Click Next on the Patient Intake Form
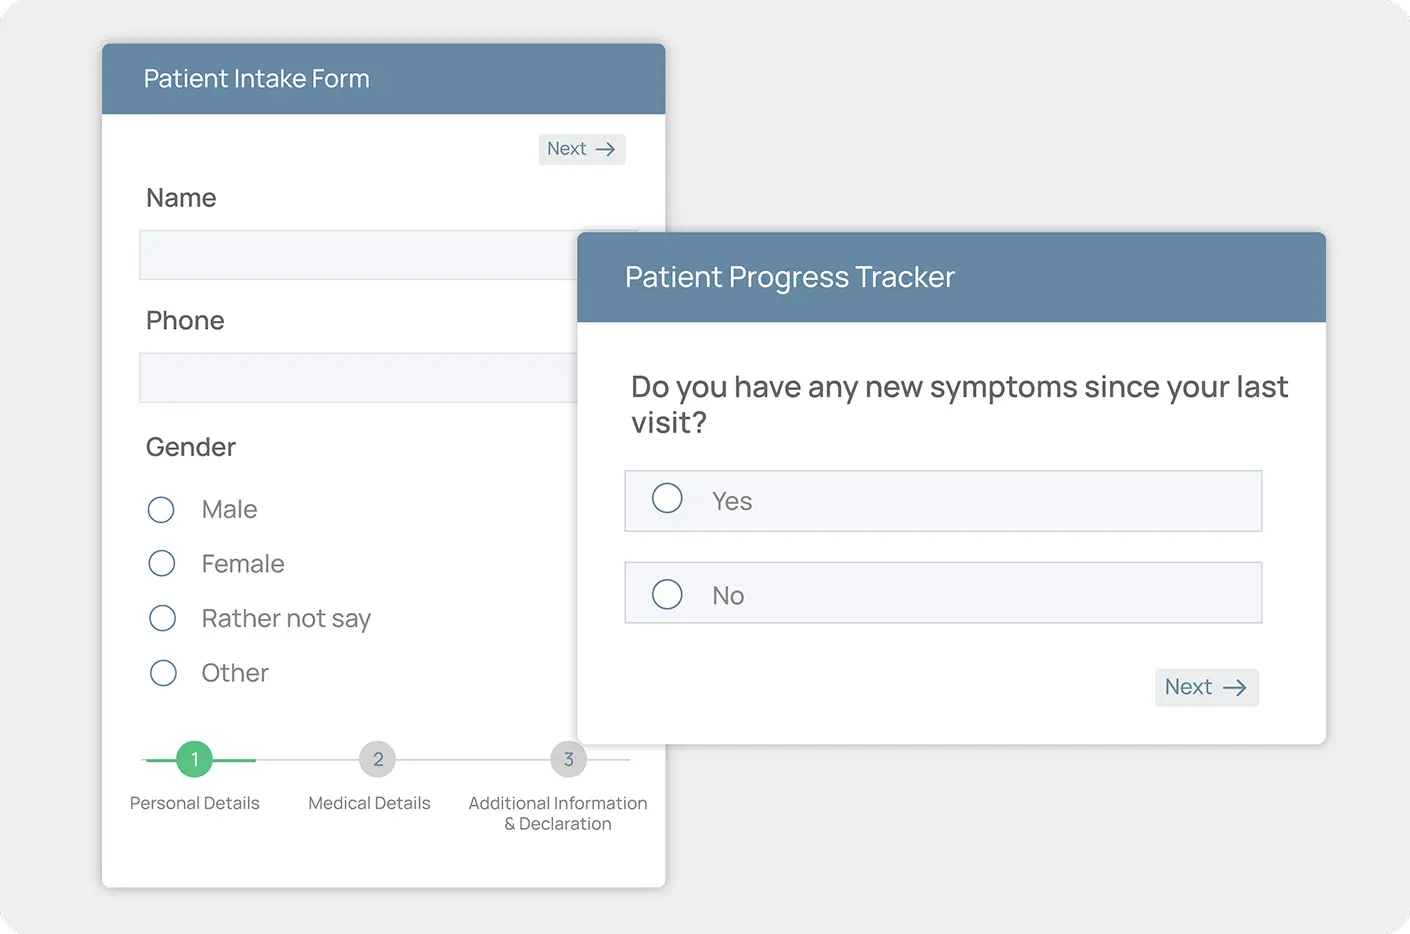Screen dimensions: 1410x934 pos(581,149)
